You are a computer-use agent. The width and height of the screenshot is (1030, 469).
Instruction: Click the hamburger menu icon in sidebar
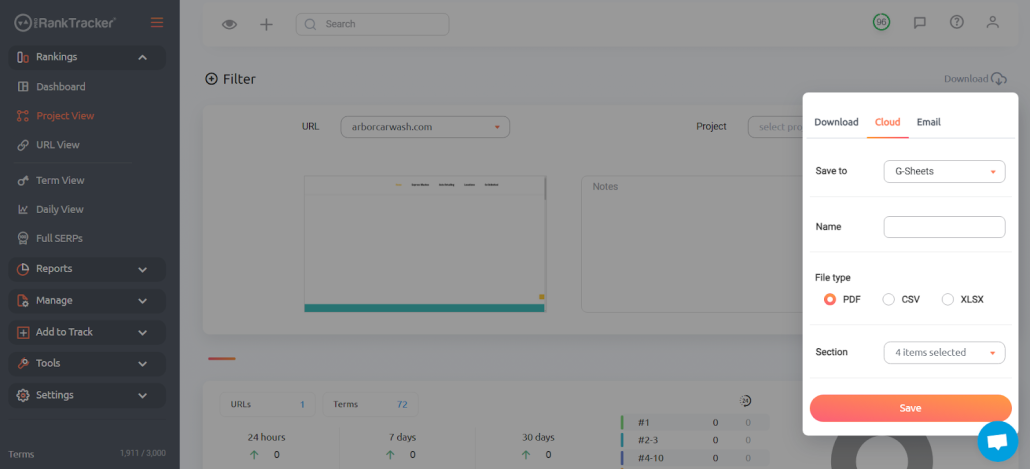[157, 22]
